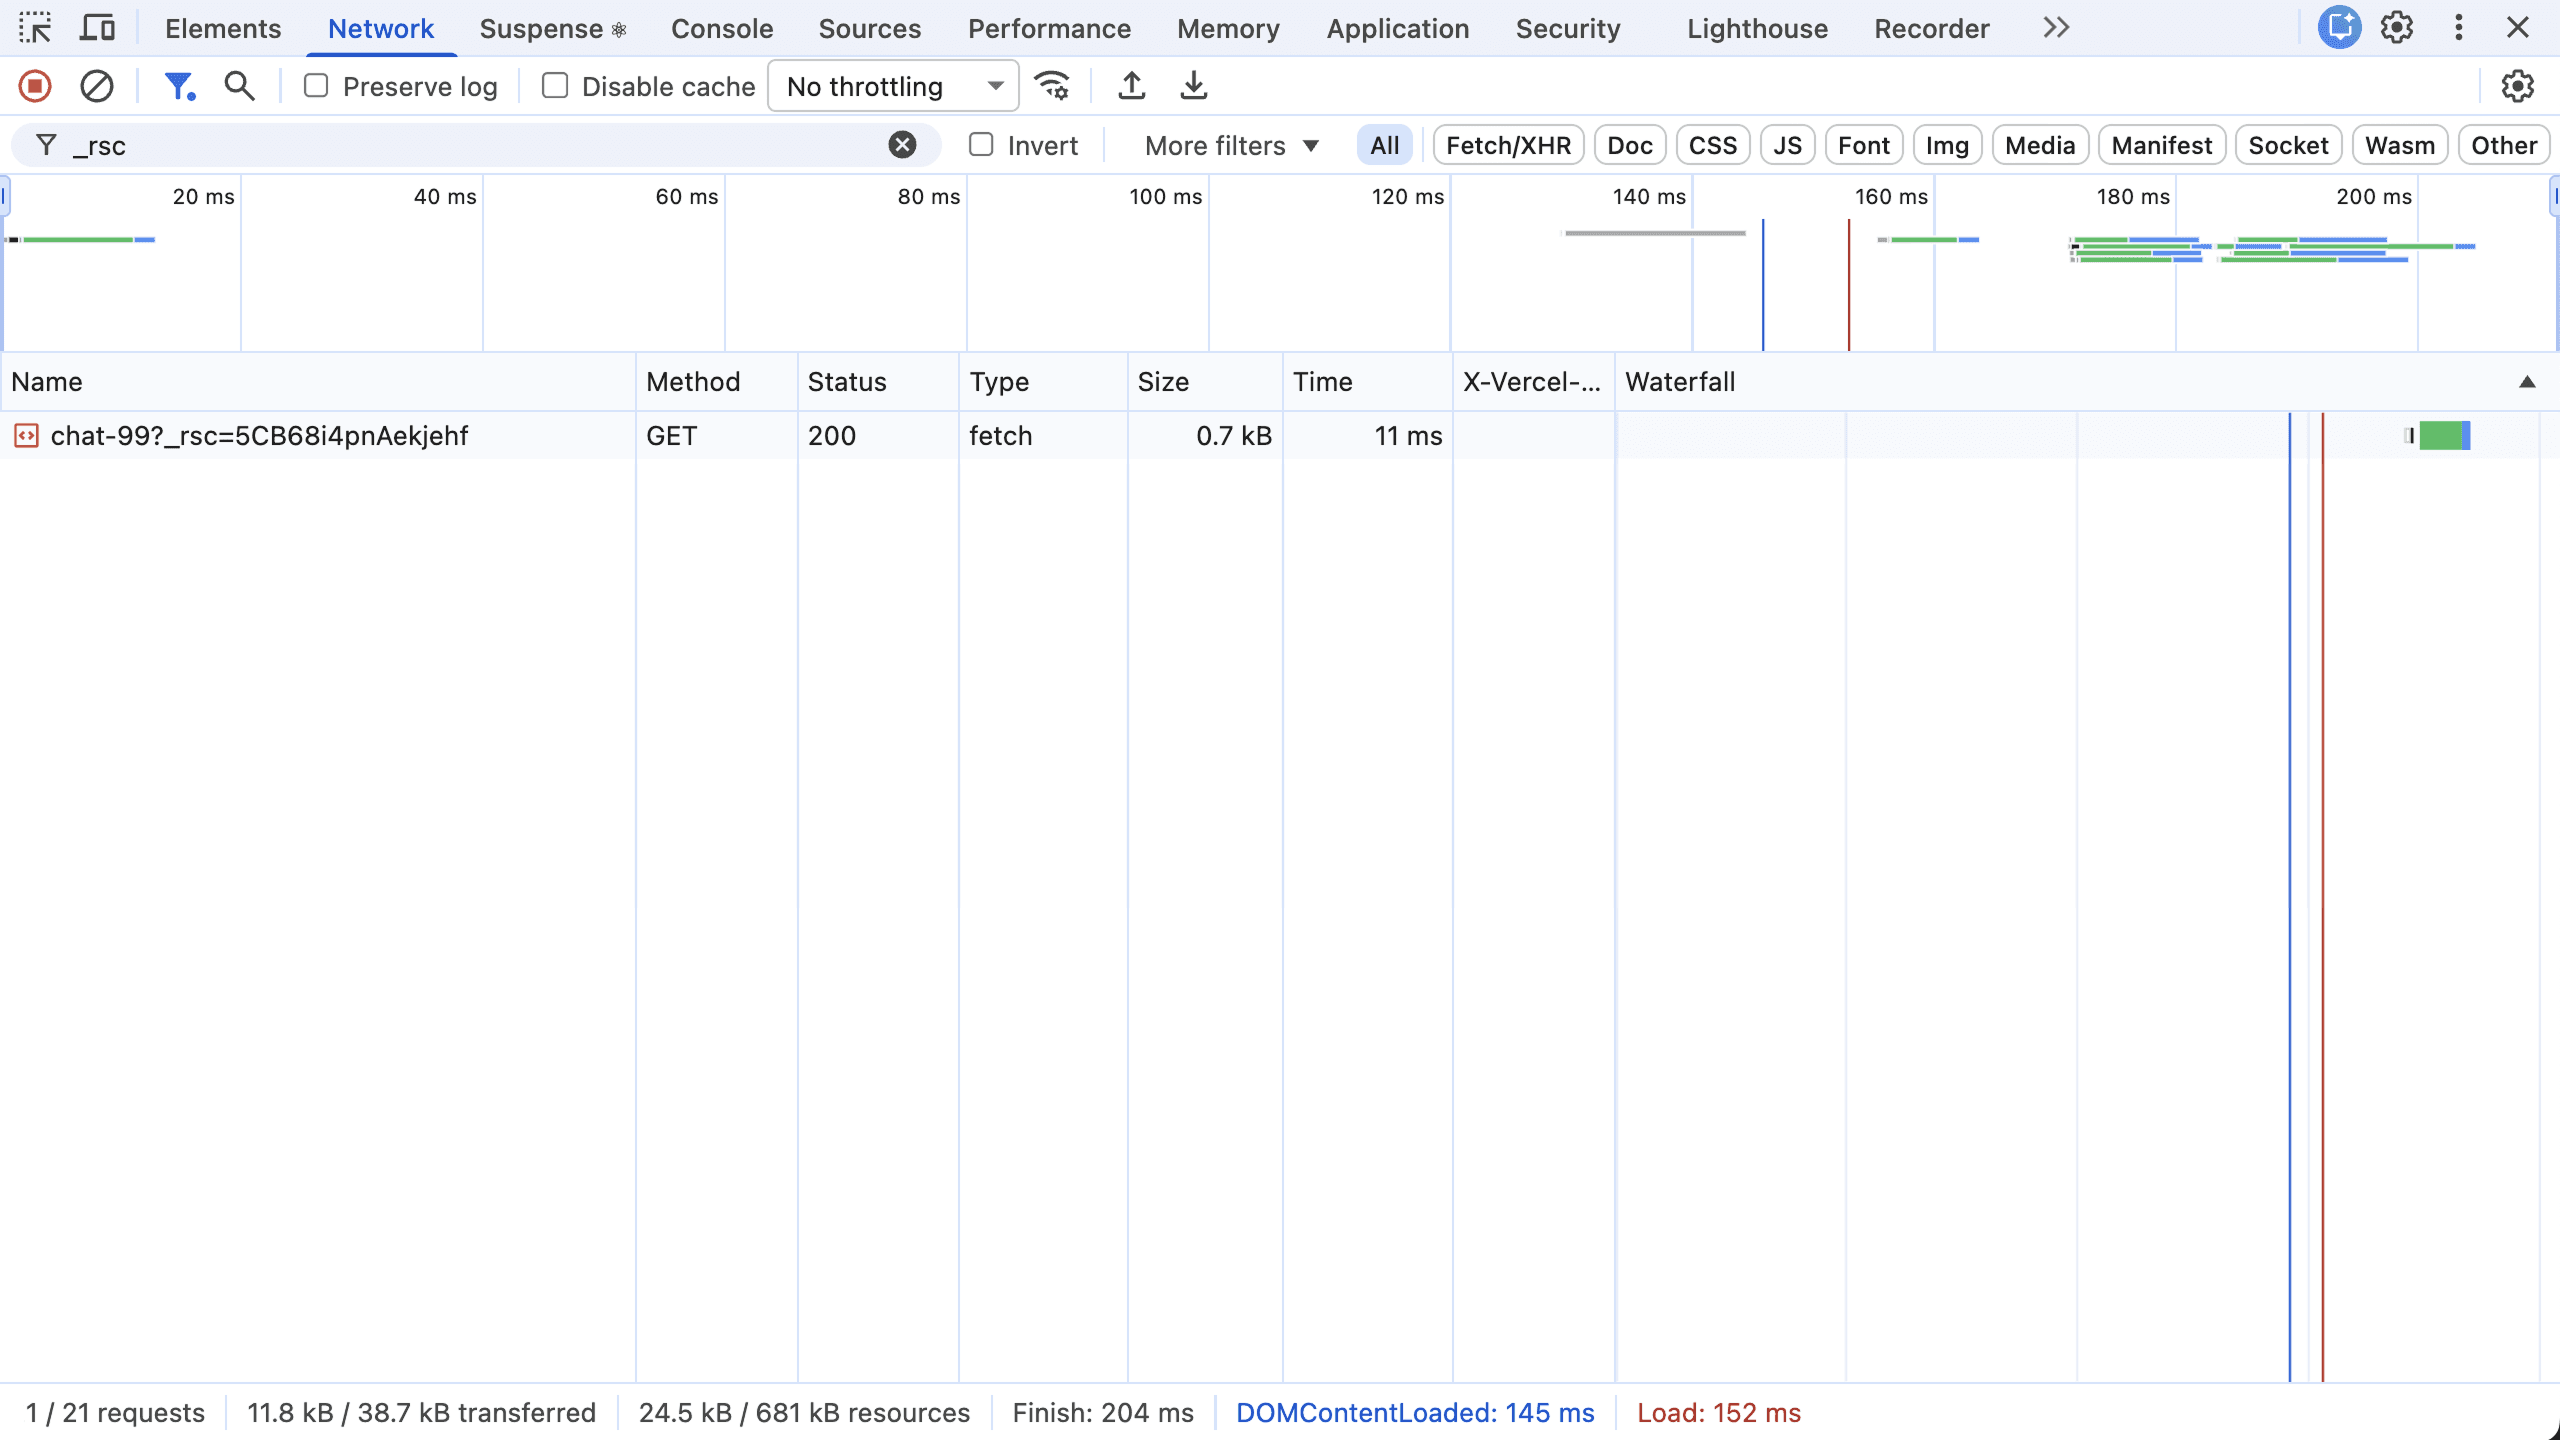Enable Disable cache checkbox

tap(555, 86)
